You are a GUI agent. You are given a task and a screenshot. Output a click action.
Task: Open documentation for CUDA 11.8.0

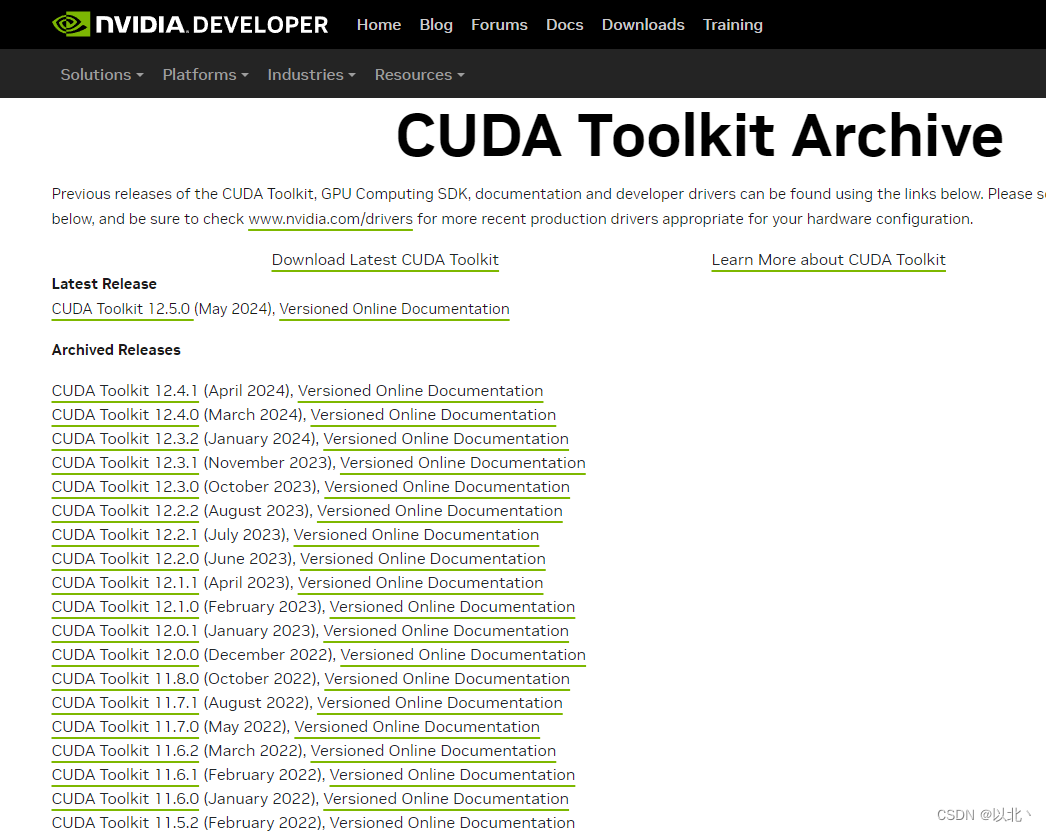point(447,679)
